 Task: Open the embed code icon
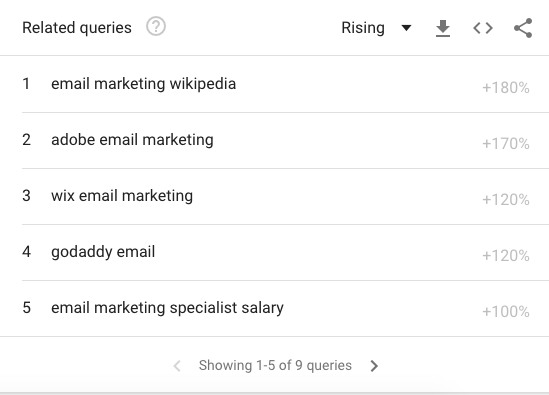(483, 28)
